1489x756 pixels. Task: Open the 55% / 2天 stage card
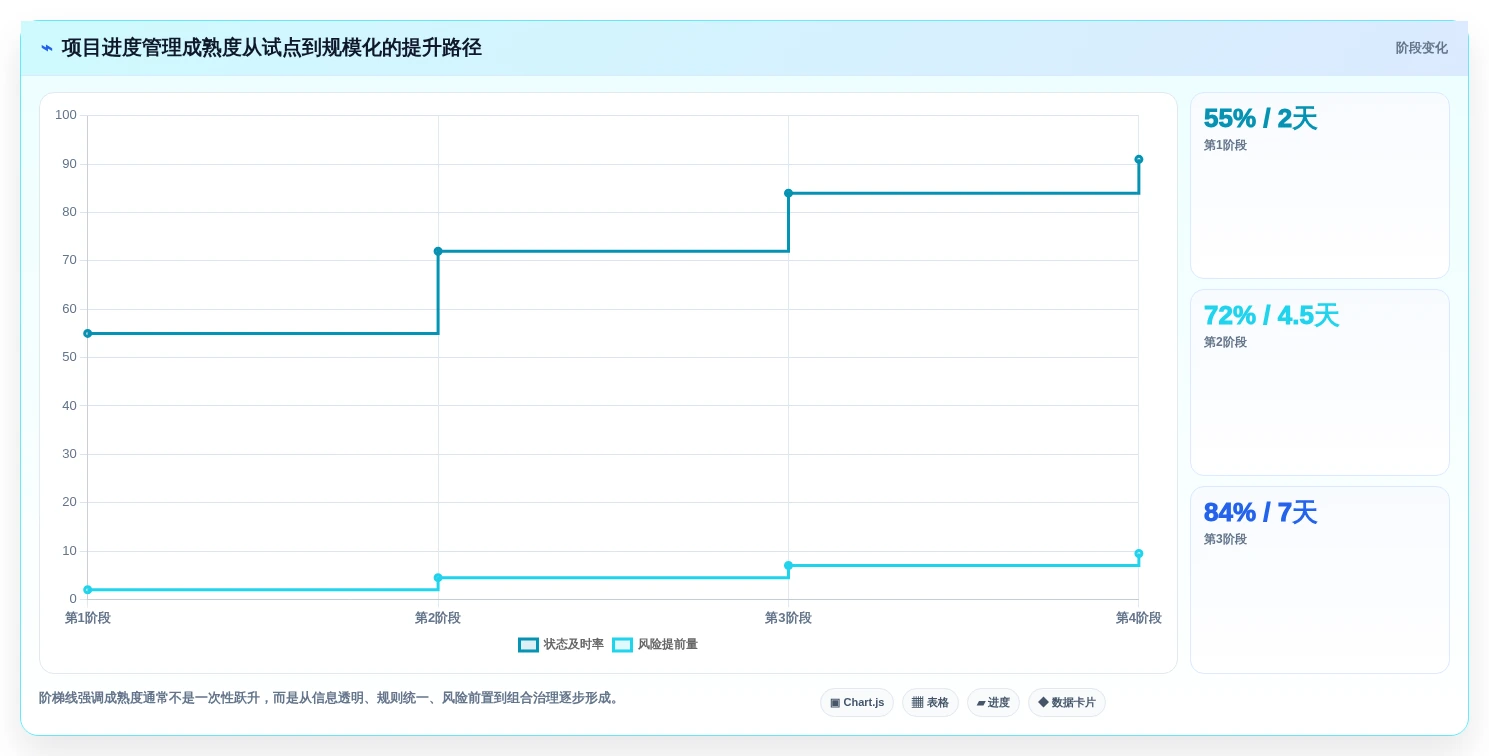[x=1320, y=186]
